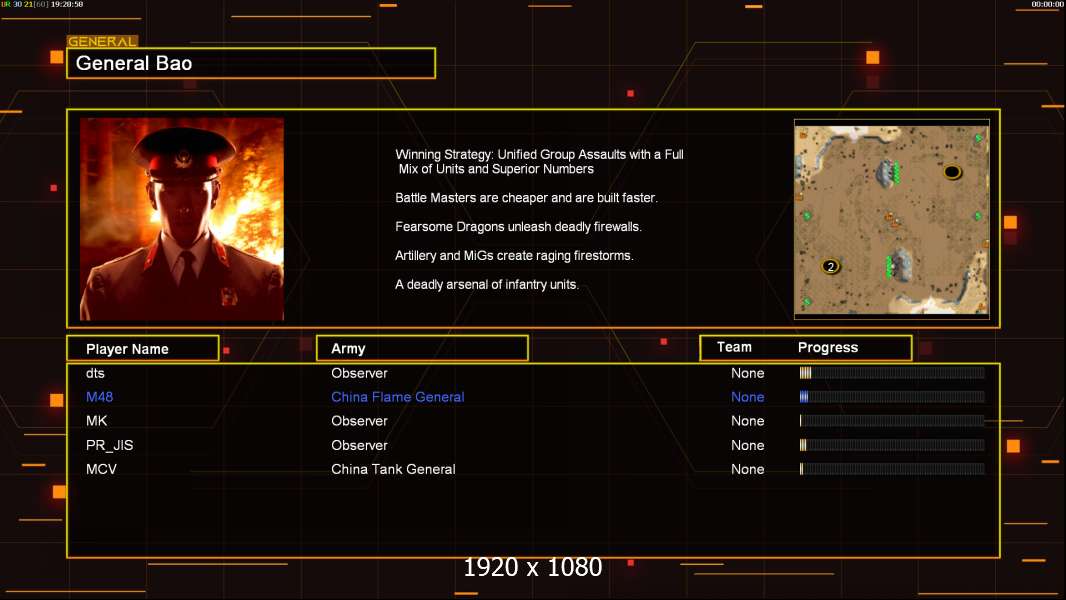The width and height of the screenshot is (1066, 600).
Task: Click the None team value for PR_JIS
Action: [x=747, y=445]
